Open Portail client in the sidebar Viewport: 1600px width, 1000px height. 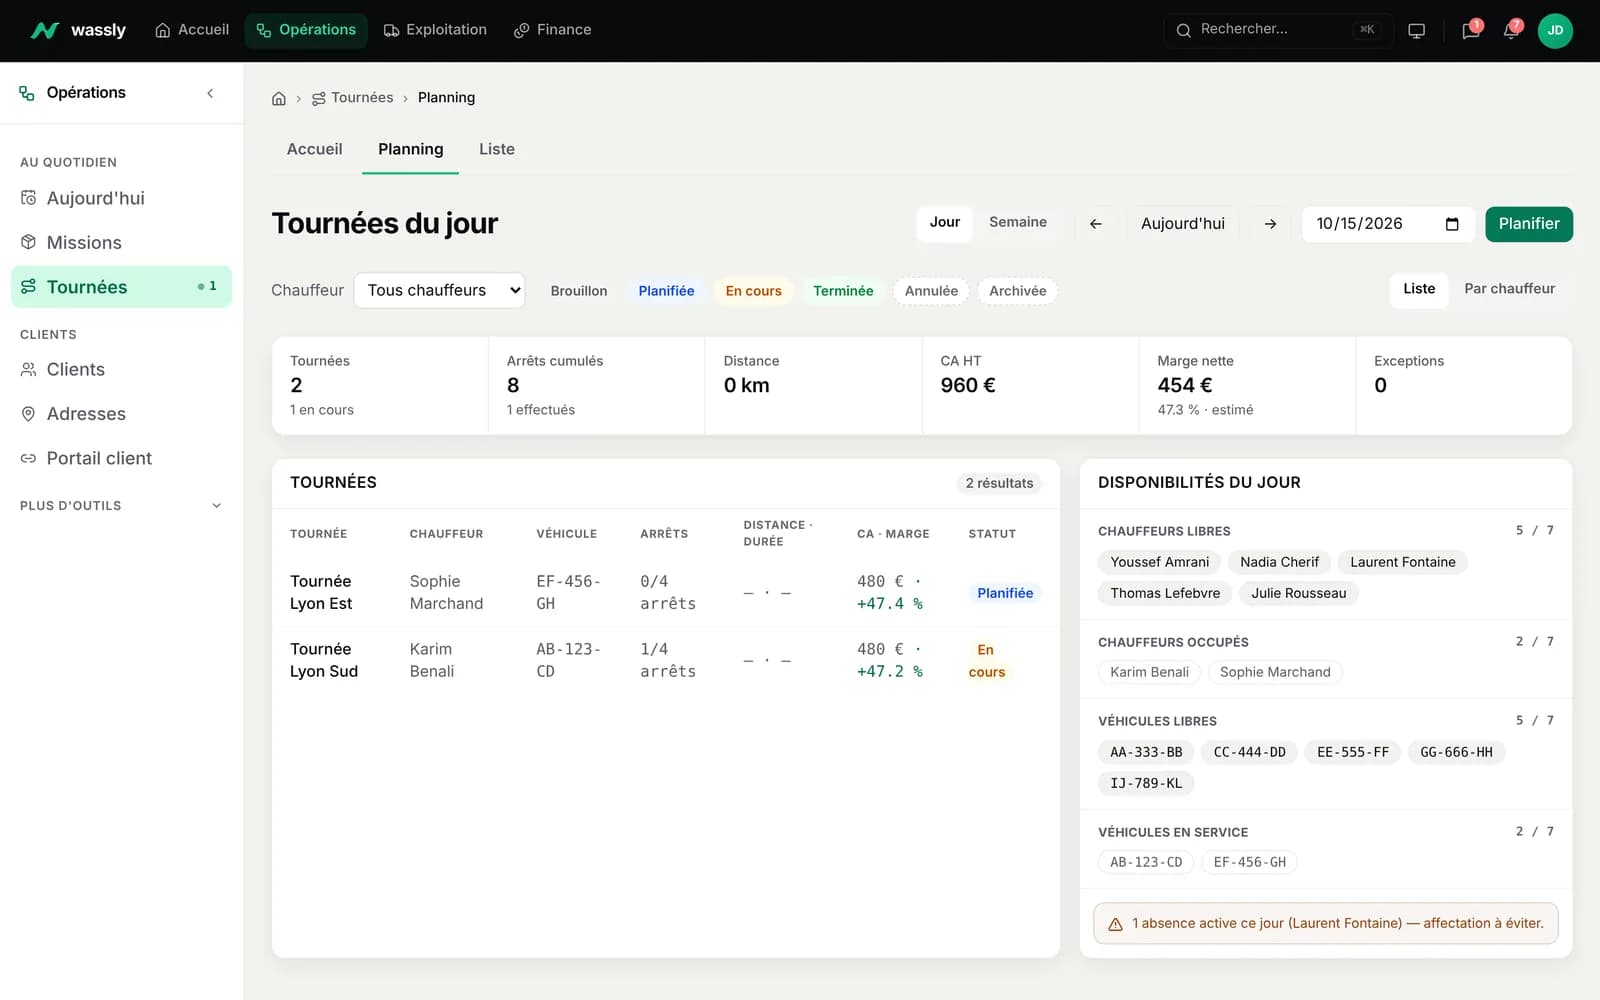click(x=121, y=458)
